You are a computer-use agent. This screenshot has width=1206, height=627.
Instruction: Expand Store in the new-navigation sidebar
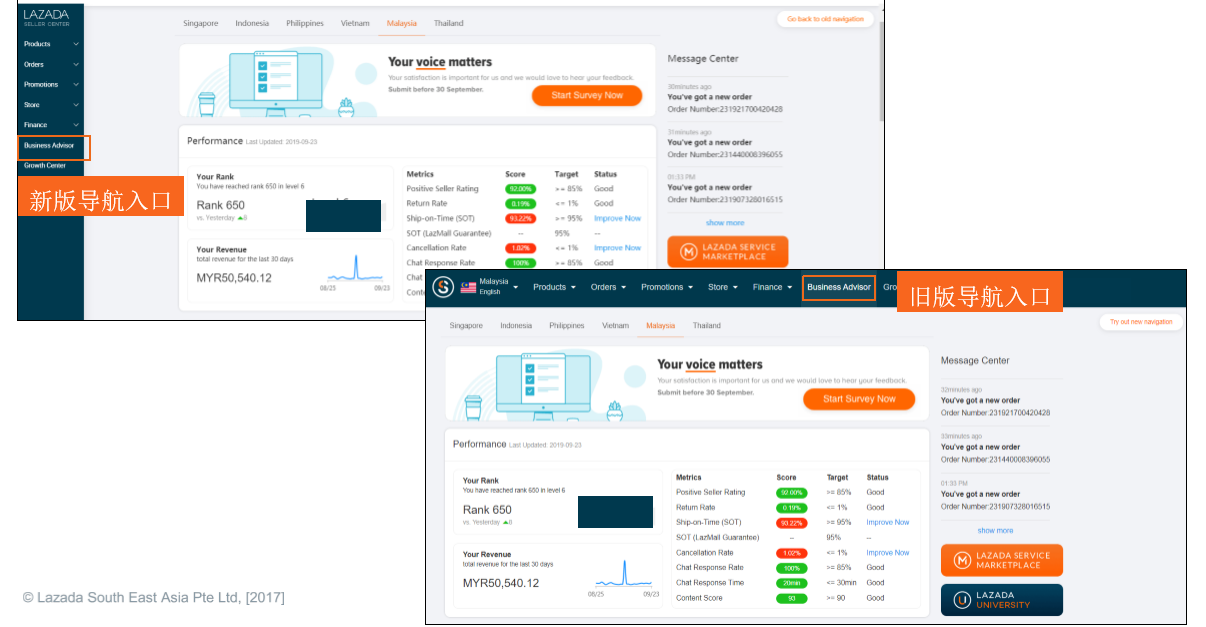click(x=51, y=105)
